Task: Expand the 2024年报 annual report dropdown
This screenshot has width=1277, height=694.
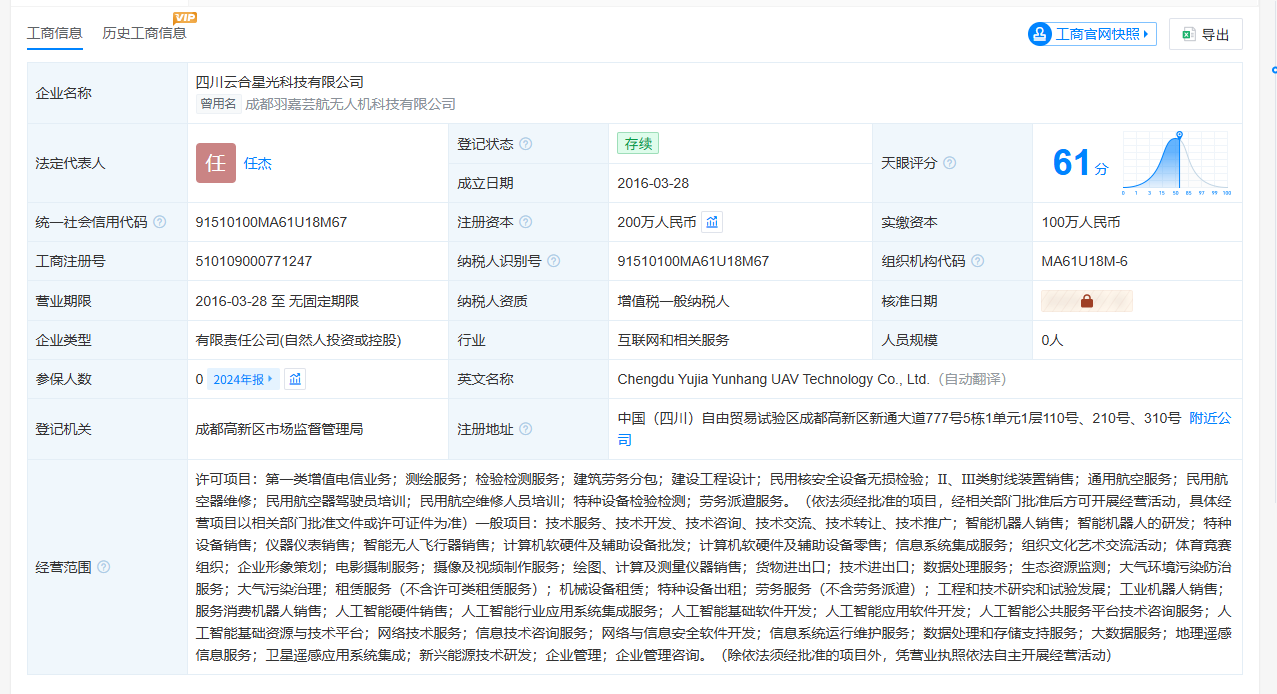Action: point(243,379)
